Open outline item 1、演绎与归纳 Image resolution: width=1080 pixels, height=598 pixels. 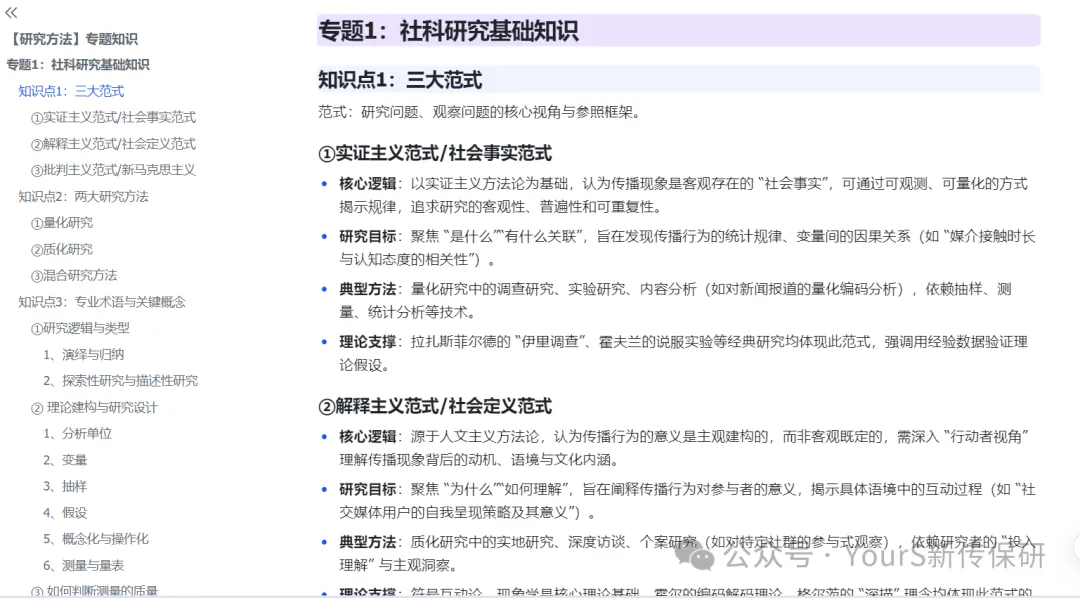pyautogui.click(x=83, y=354)
